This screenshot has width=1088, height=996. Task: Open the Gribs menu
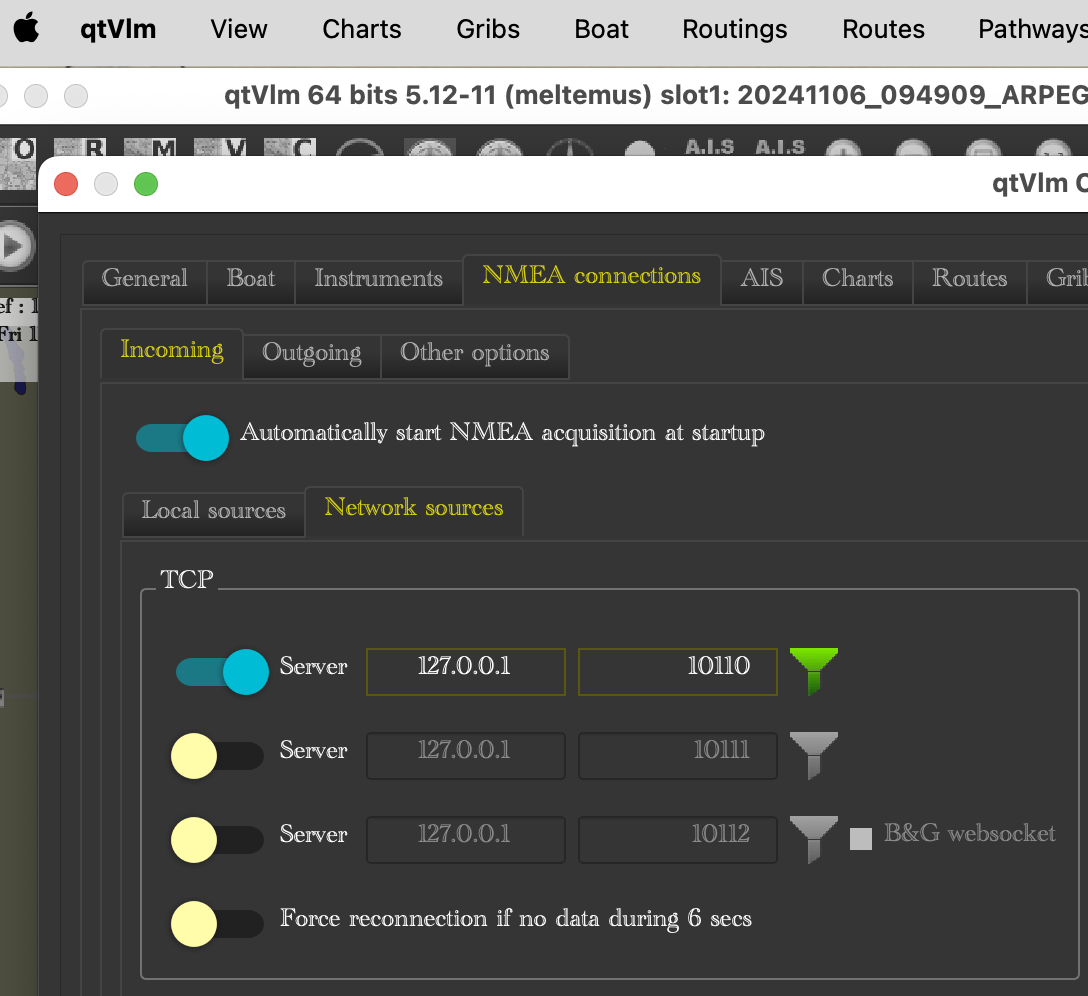[x=488, y=29]
